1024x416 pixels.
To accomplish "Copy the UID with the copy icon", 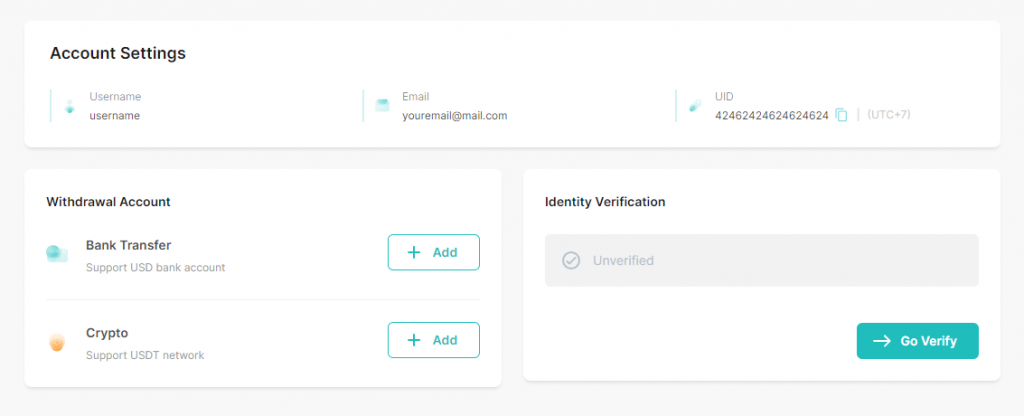I will click(841, 115).
